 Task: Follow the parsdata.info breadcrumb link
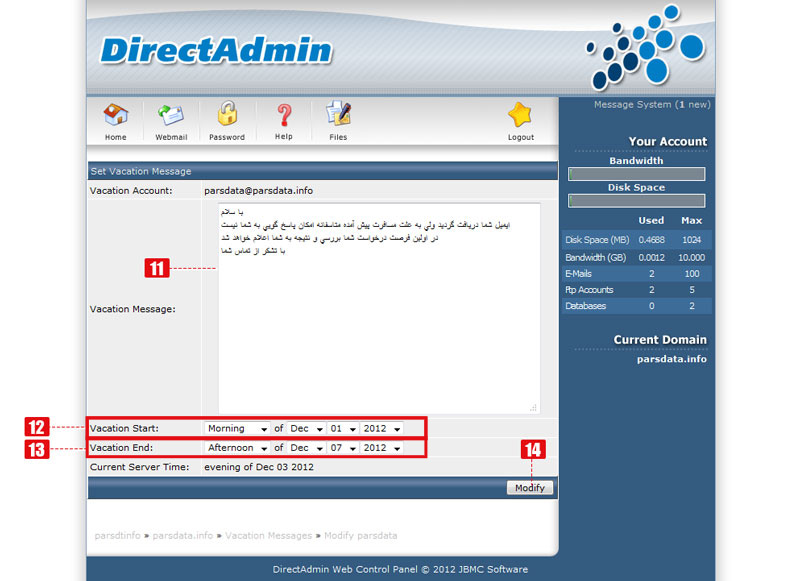click(x=183, y=536)
